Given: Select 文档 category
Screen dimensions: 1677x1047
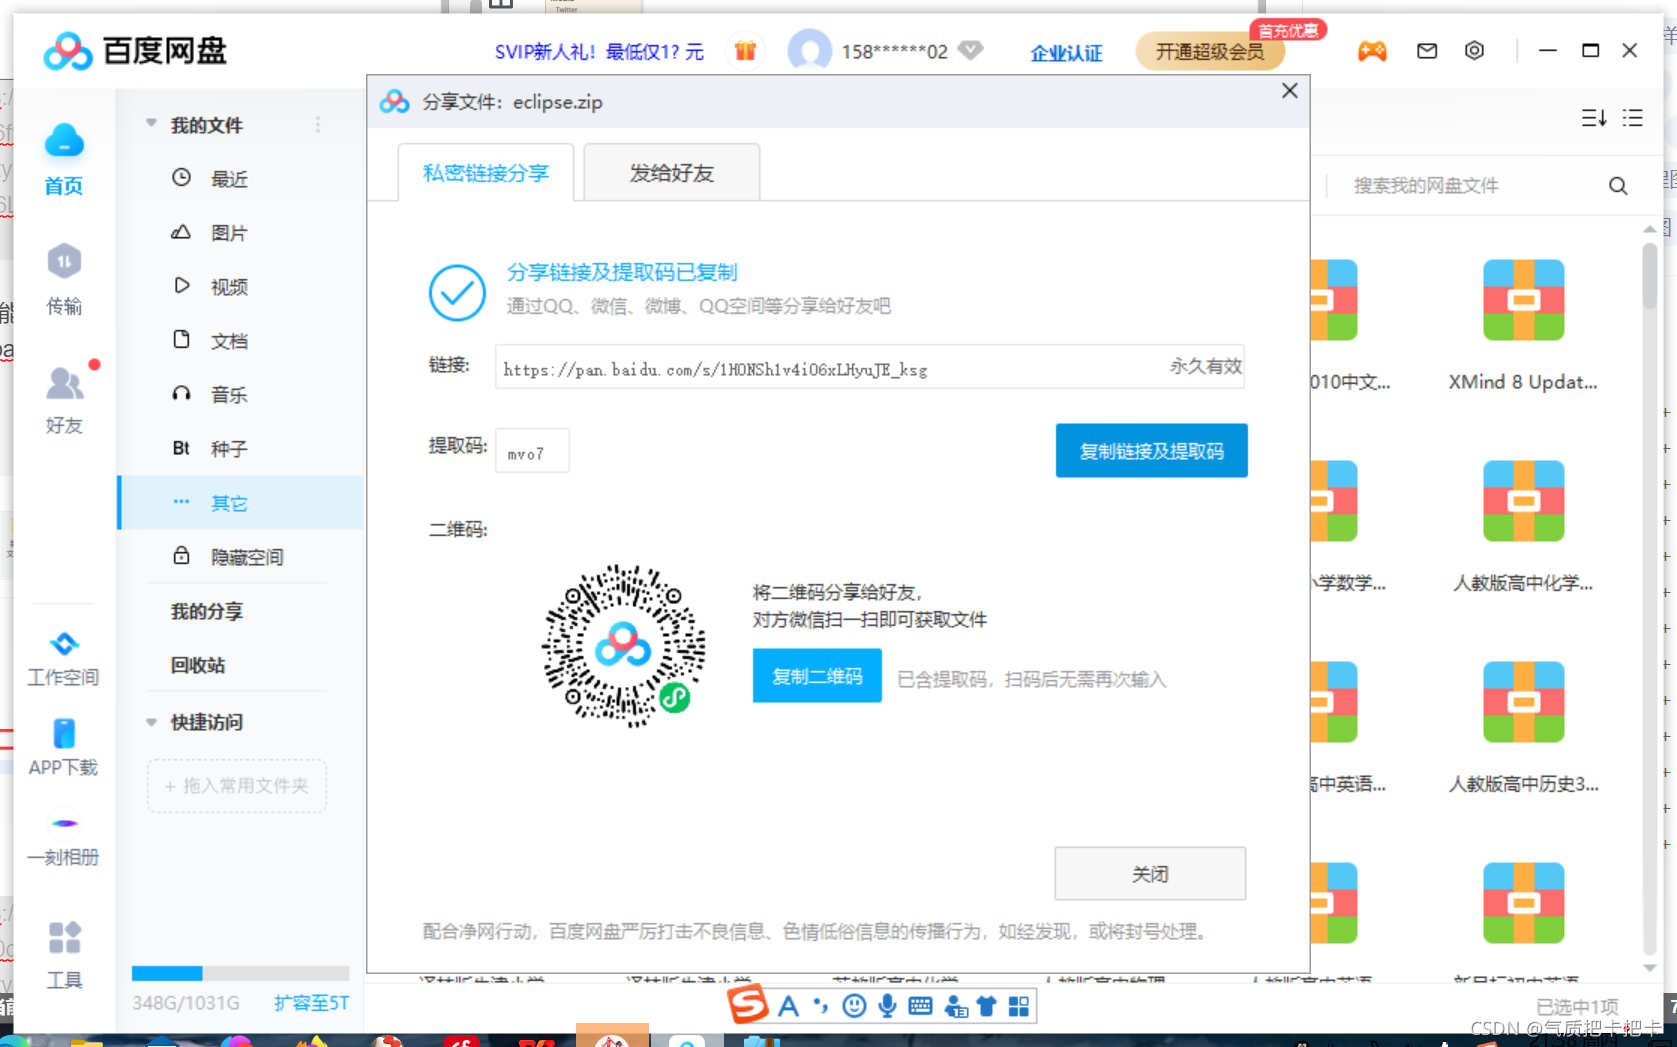Looking at the screenshot, I should pyautogui.click(x=240, y=341).
